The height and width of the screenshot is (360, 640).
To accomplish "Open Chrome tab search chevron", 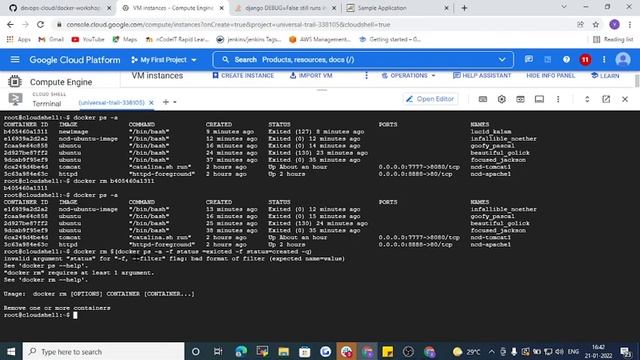I will [x=564, y=7].
